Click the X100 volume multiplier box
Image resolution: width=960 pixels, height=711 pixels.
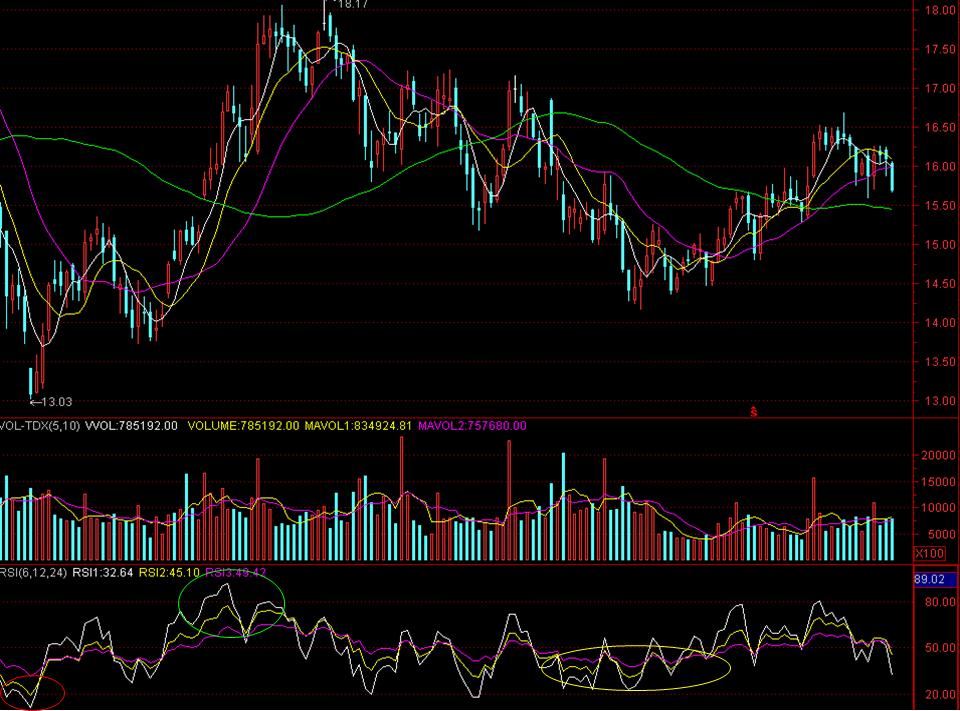[929, 553]
